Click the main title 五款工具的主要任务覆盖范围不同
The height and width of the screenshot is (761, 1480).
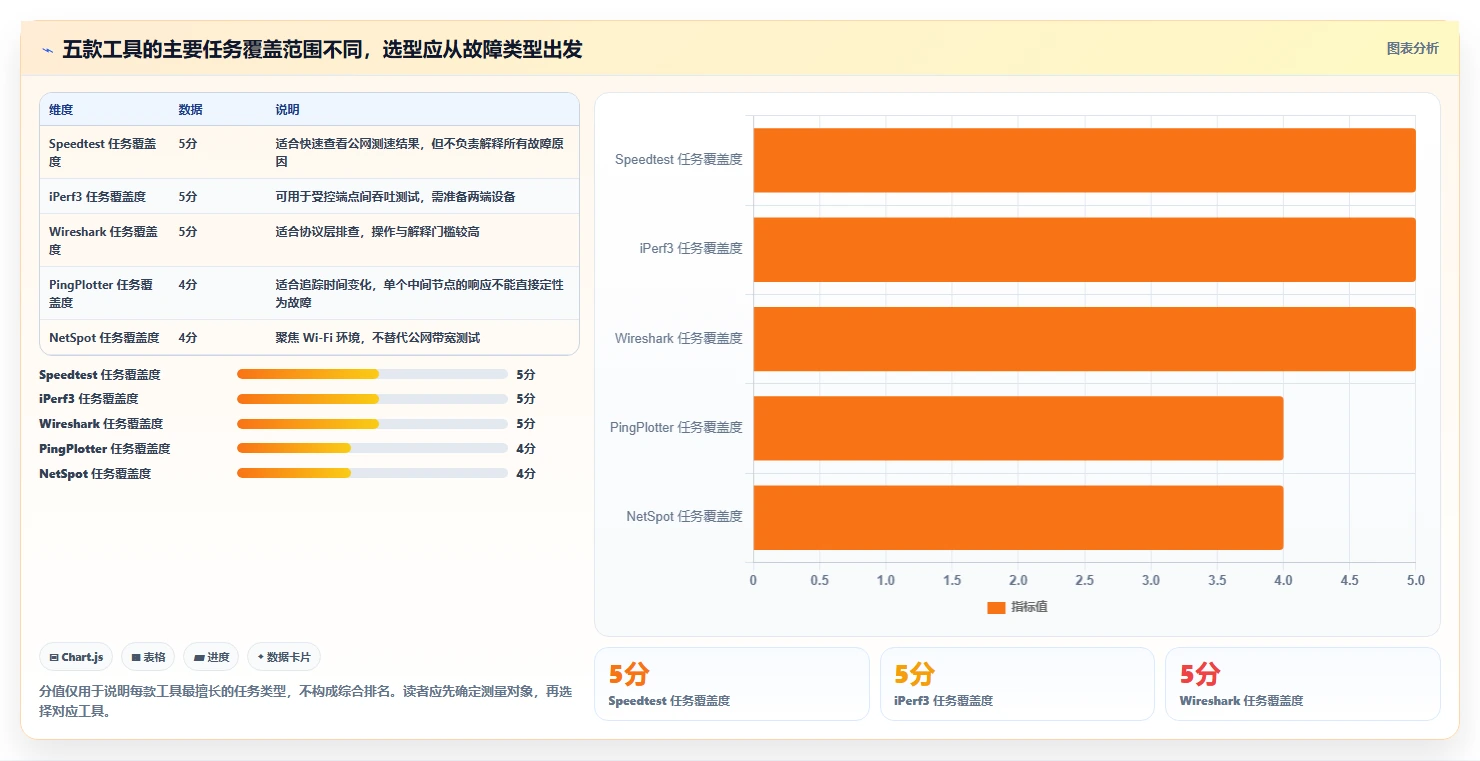pos(322,49)
